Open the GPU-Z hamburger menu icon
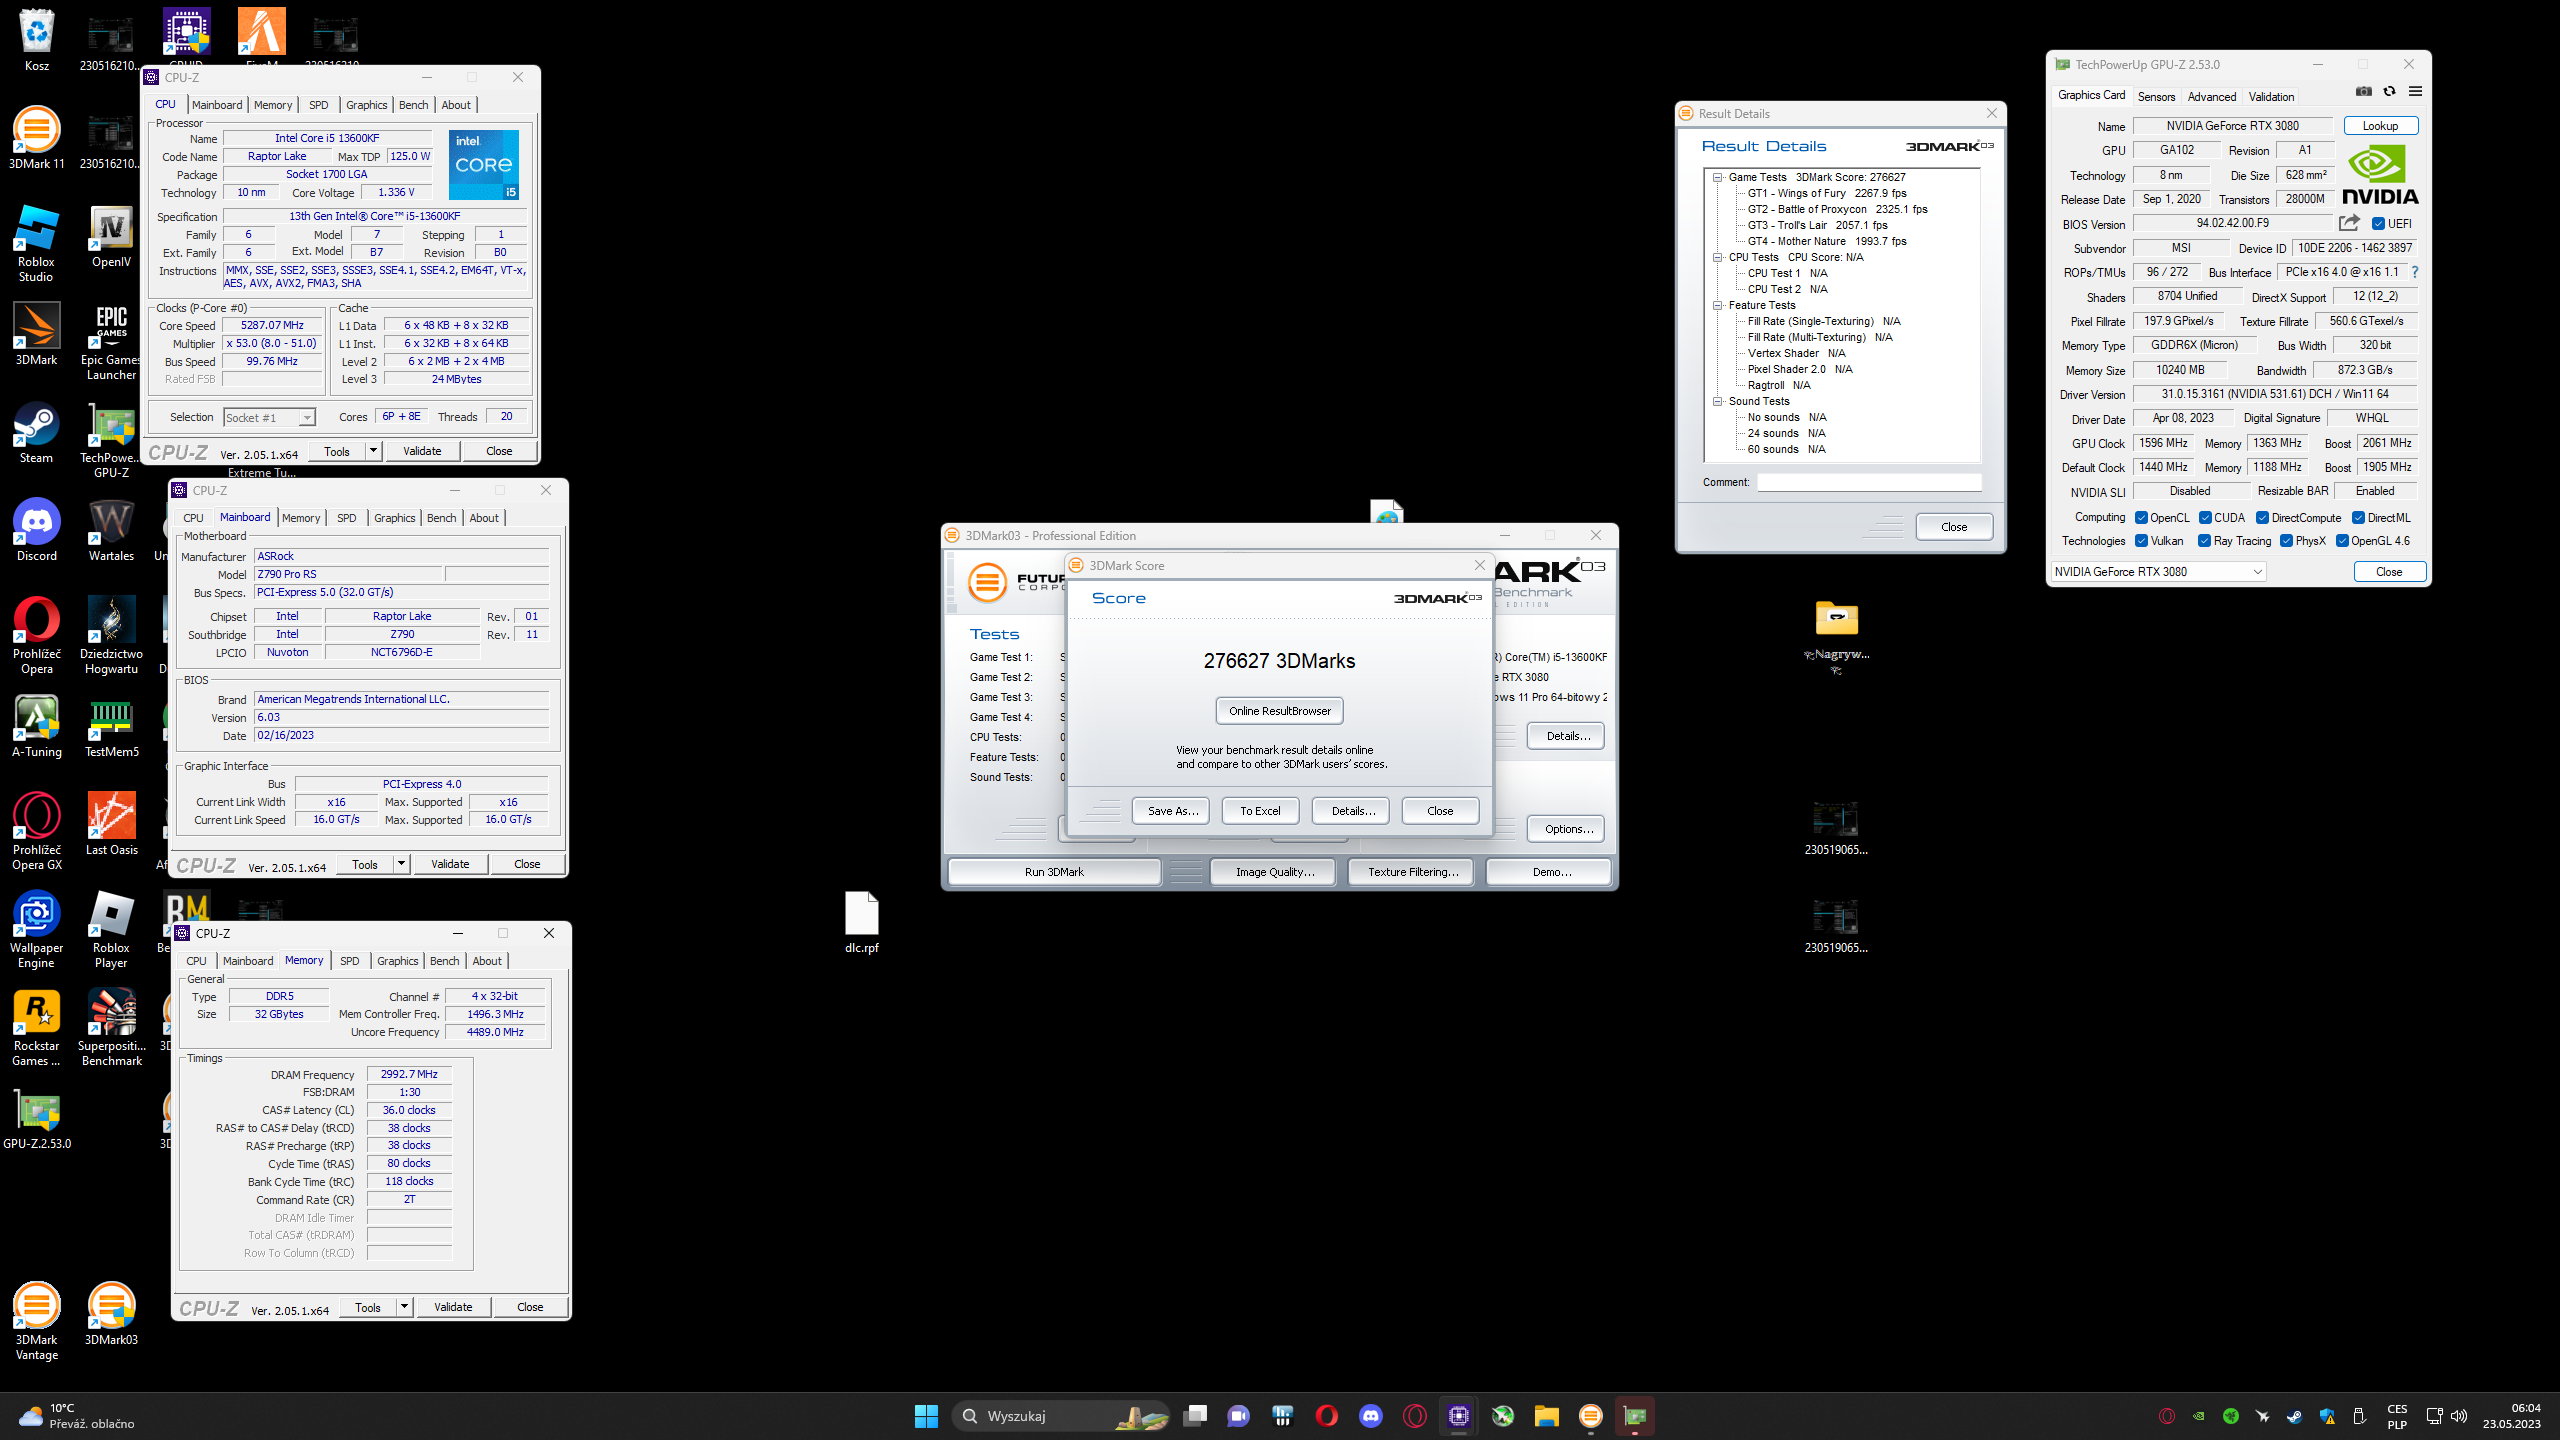The image size is (2560, 1440). click(x=2415, y=91)
